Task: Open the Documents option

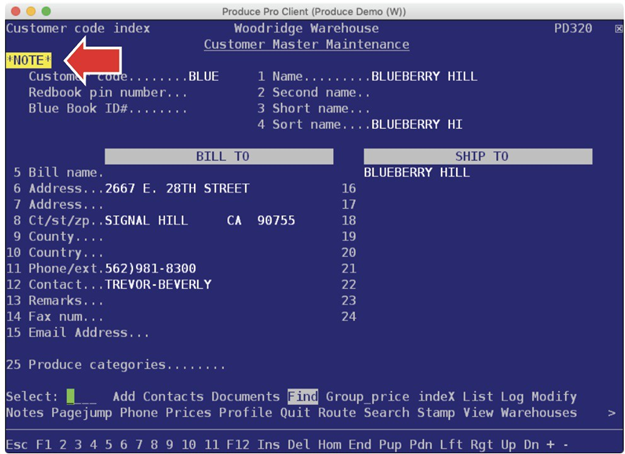Action: tap(245, 396)
